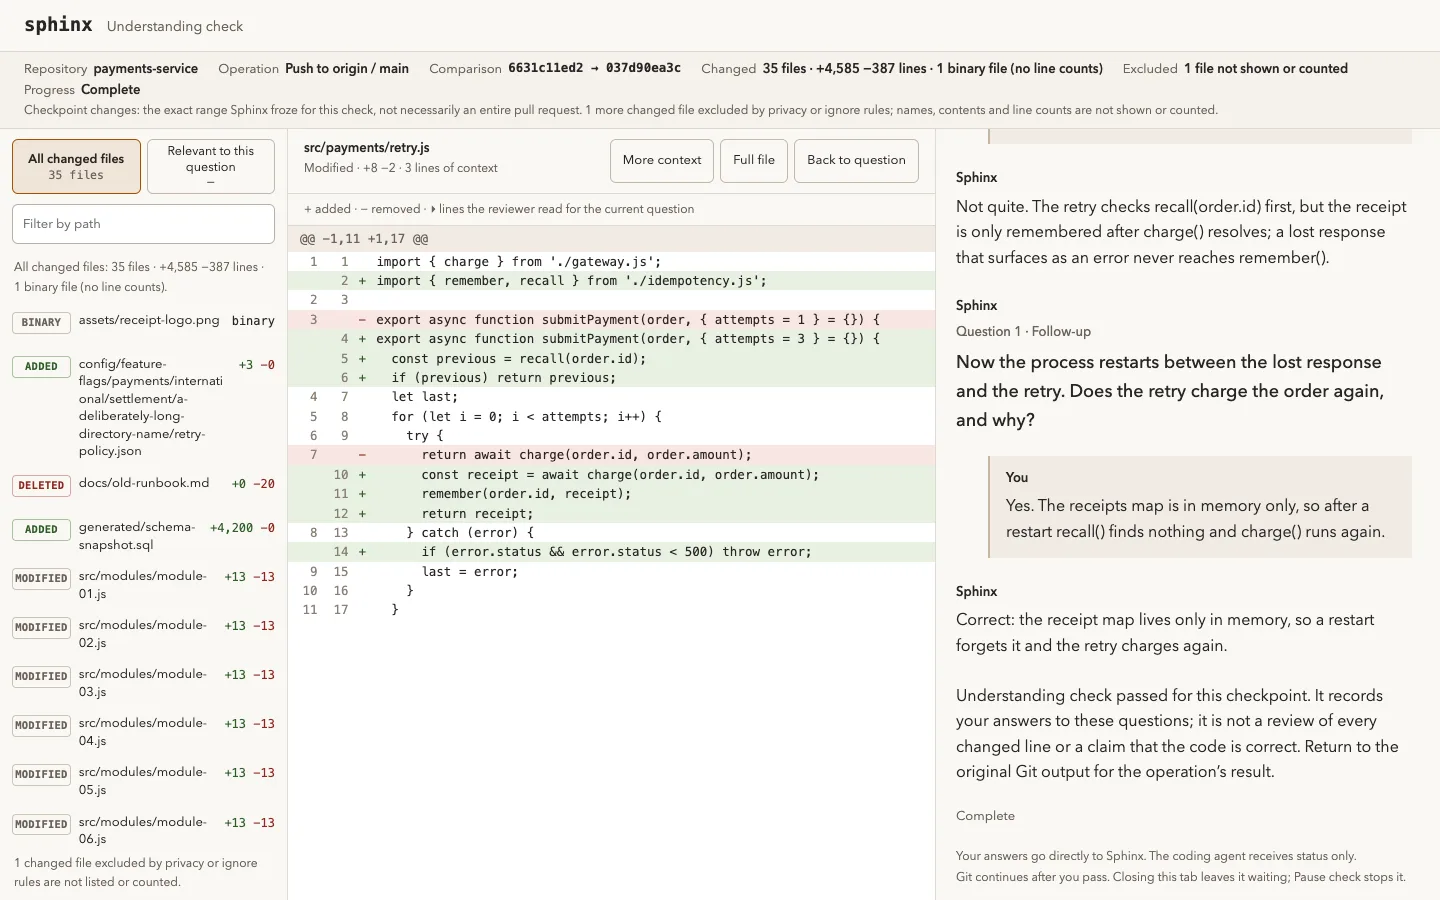Select src/modules/module-02.js
Screen dimensions: 1440x900
pos(143,634)
